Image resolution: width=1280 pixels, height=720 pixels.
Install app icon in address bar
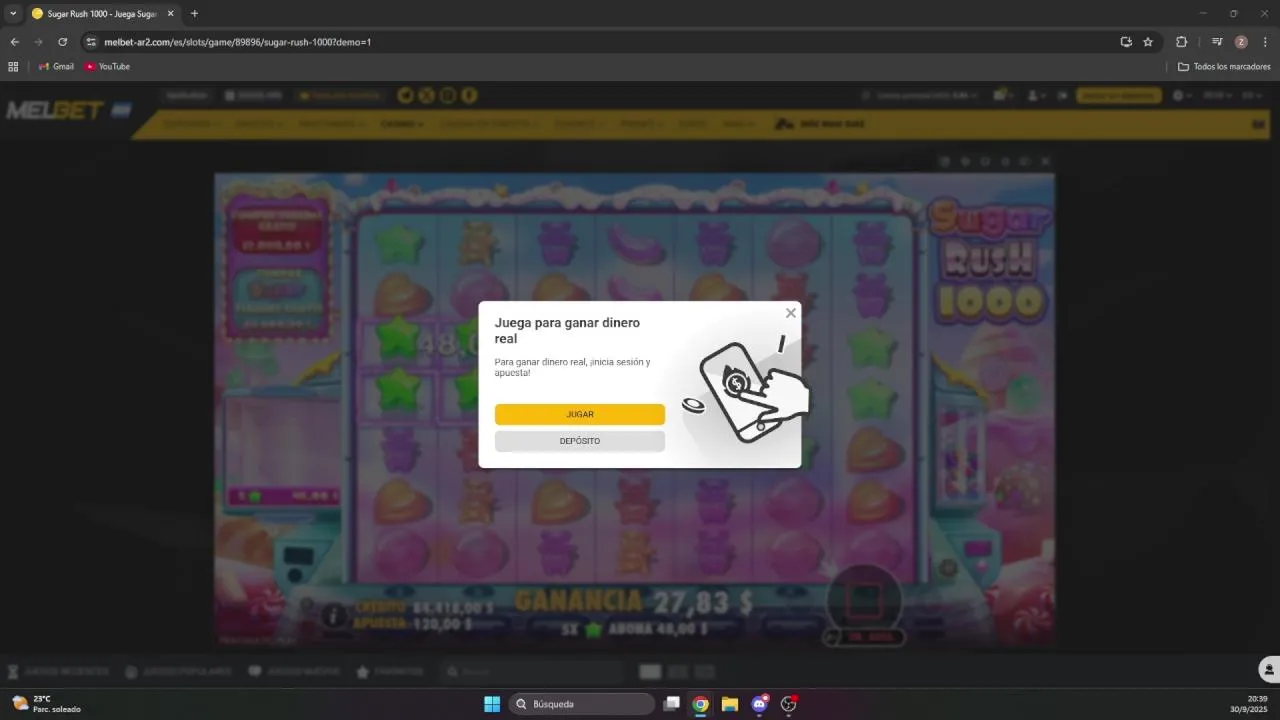[1126, 42]
